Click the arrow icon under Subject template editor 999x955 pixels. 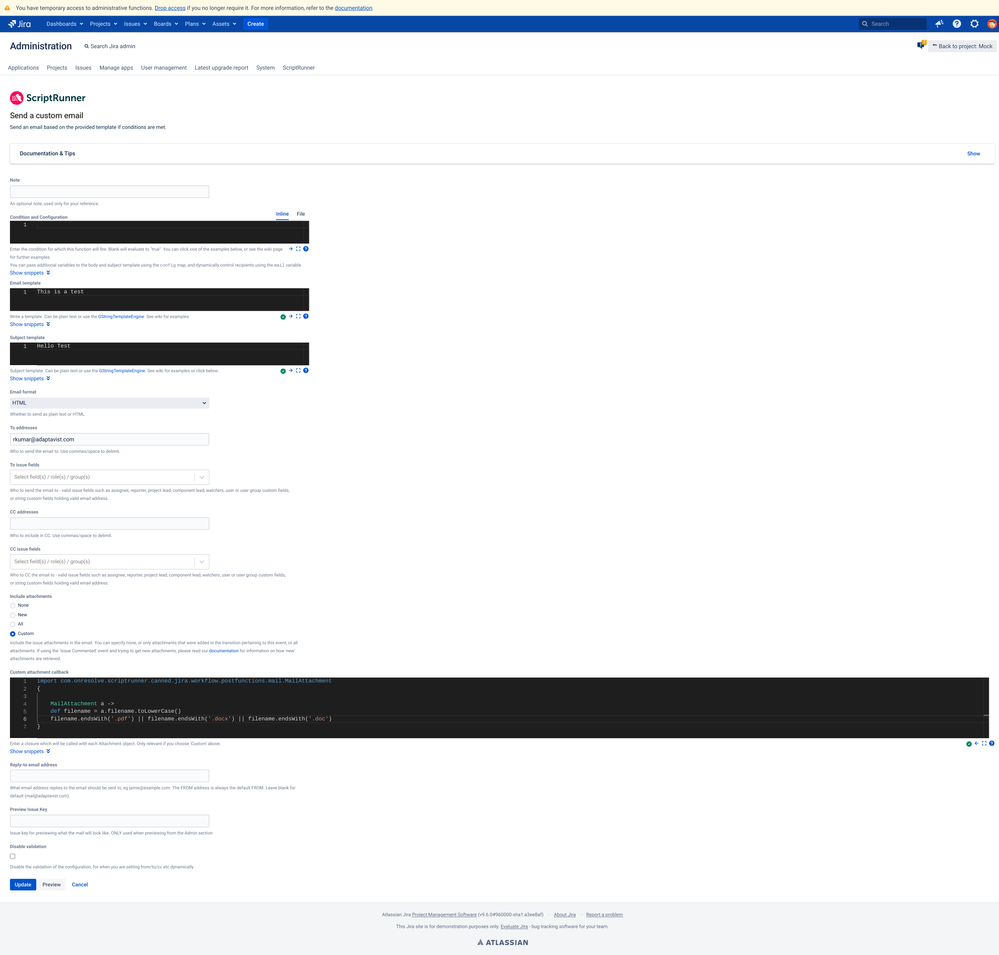pyautogui.click(x=291, y=370)
